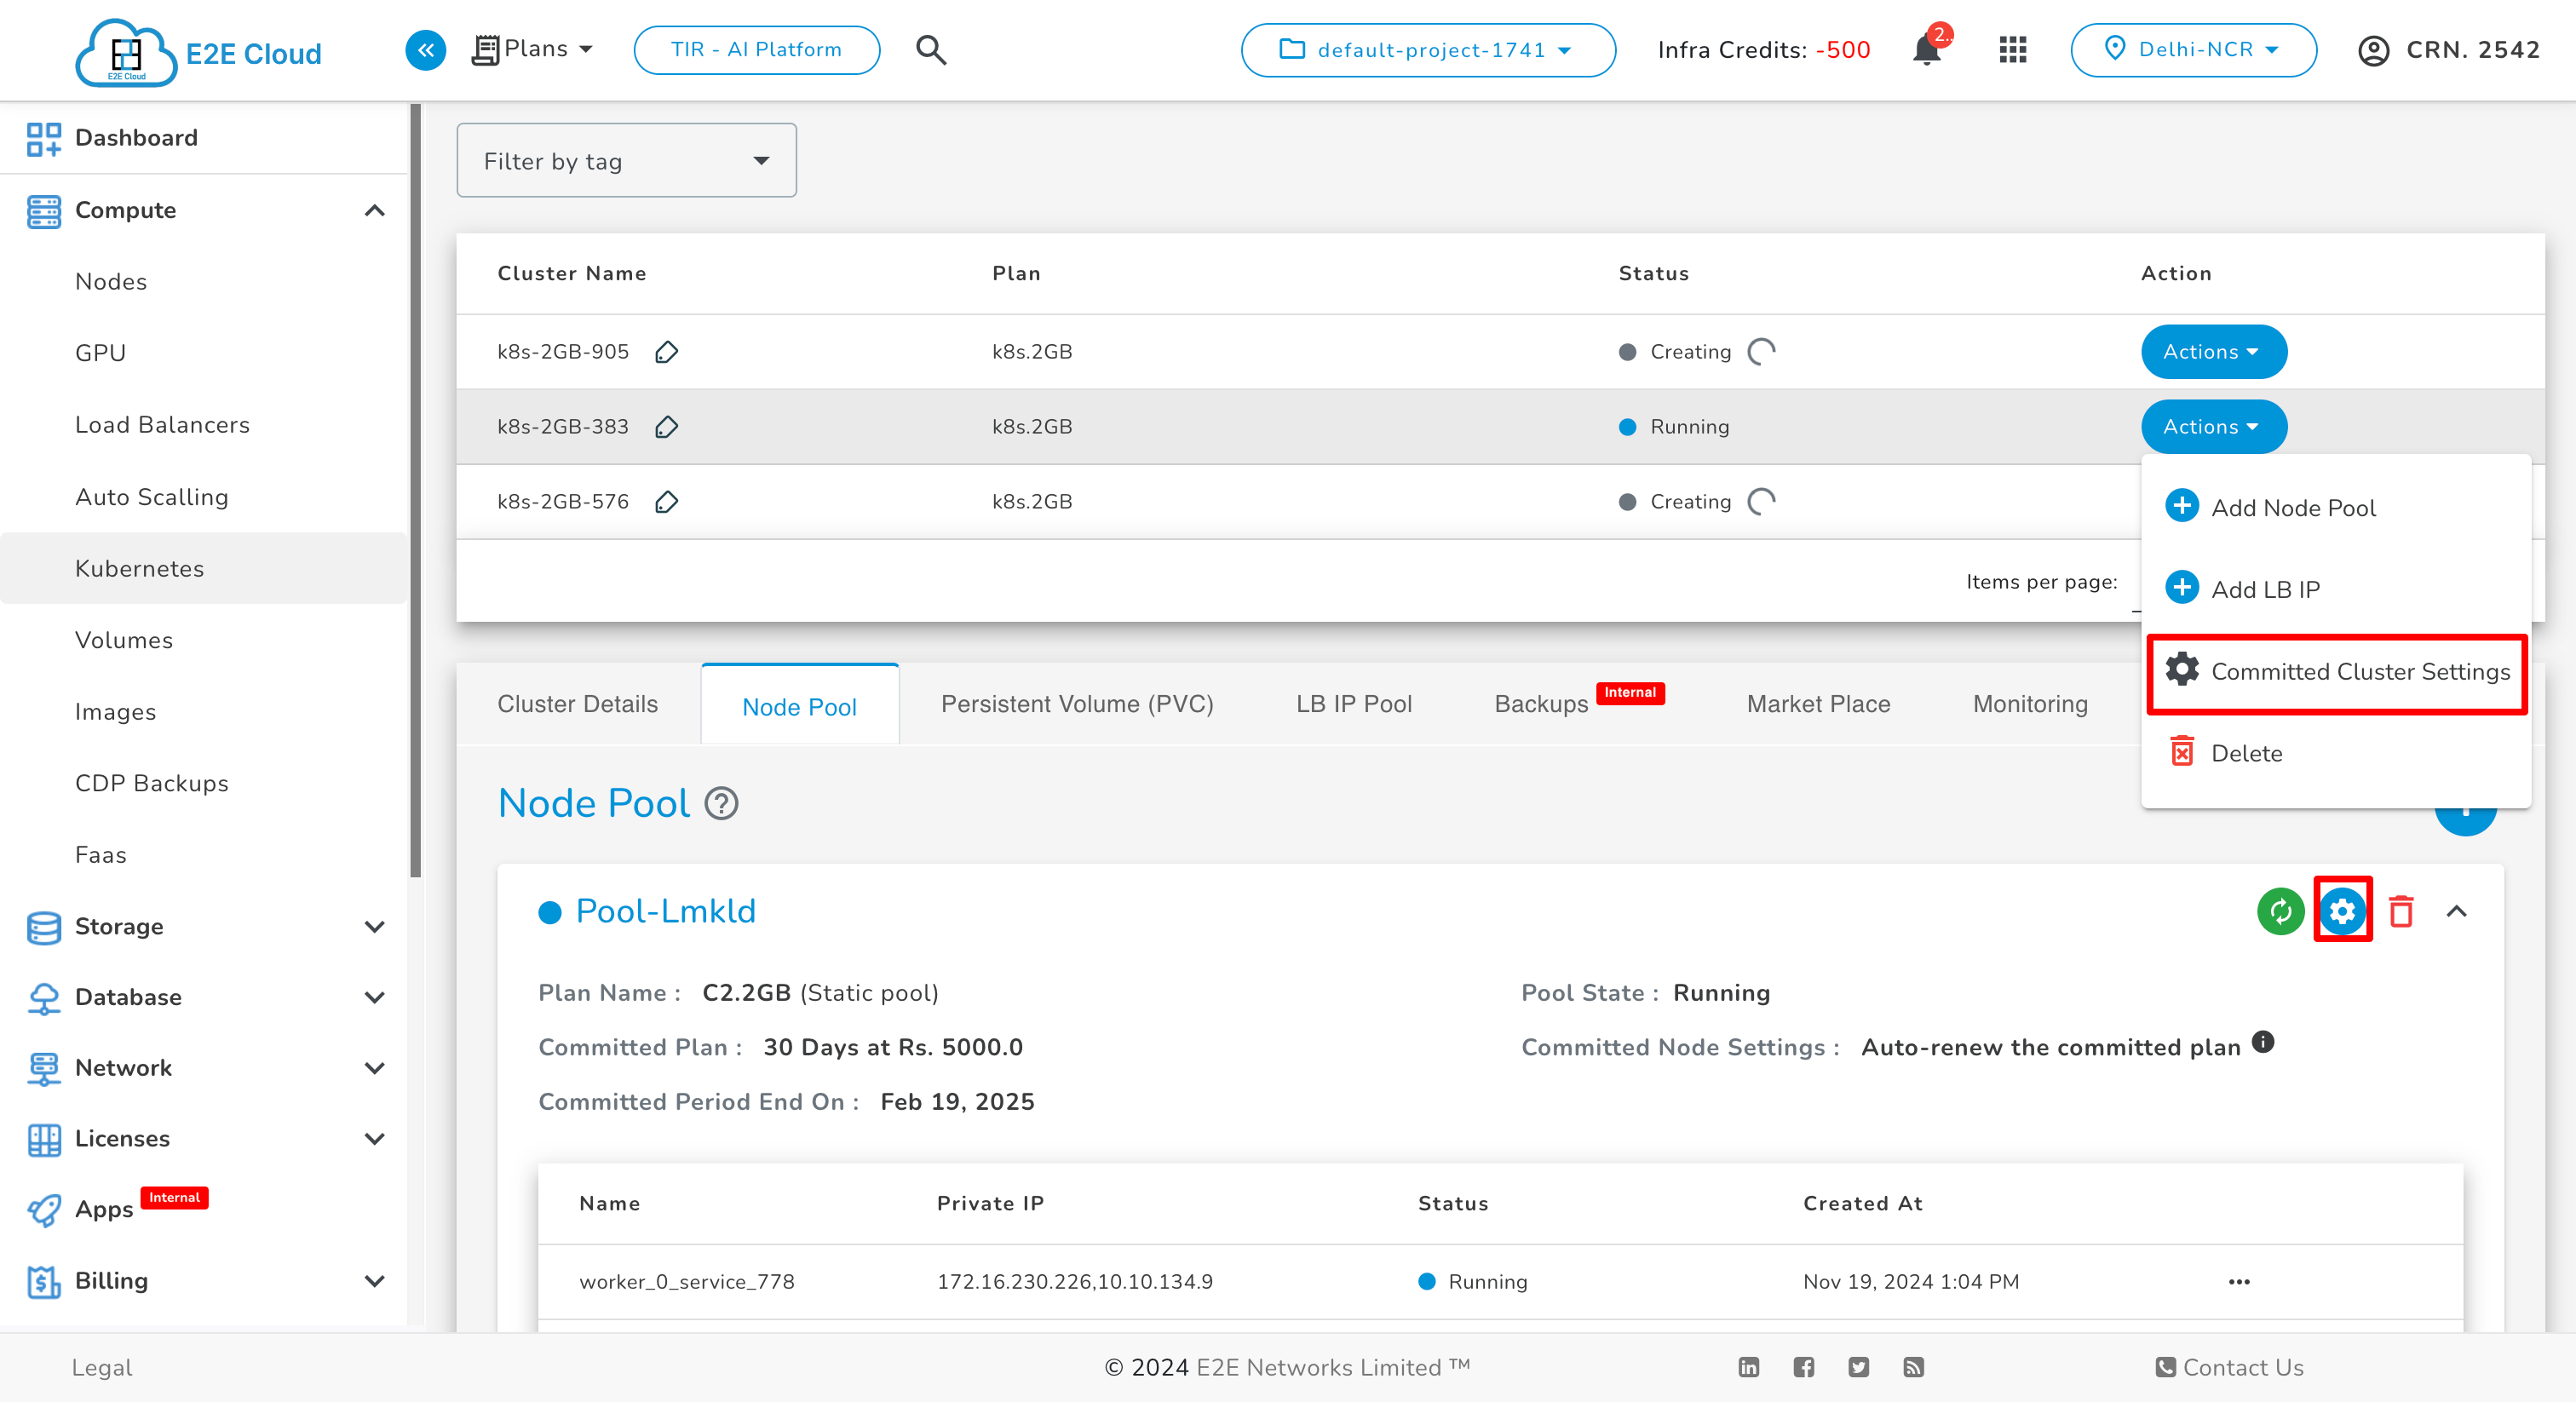2576x1402 pixels.
Task: Select Add Node Pool menu option
Action: pyautogui.click(x=2335, y=508)
